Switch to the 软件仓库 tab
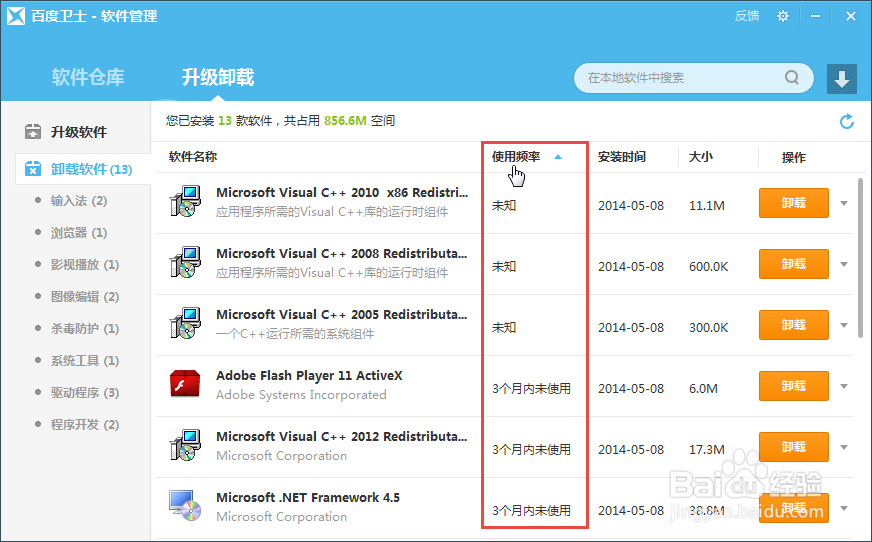 88,77
